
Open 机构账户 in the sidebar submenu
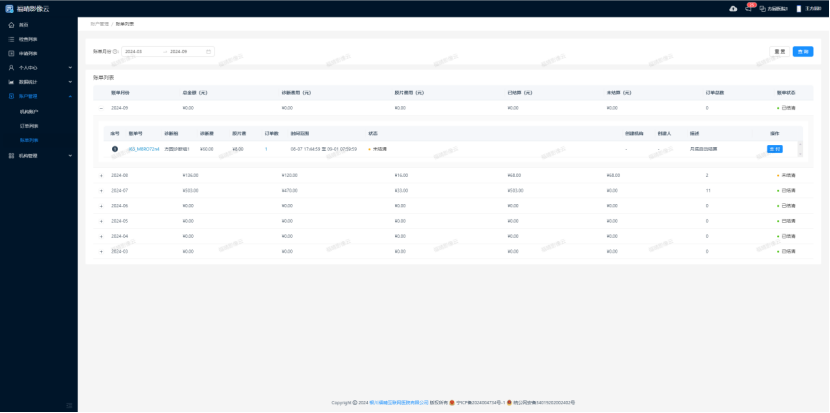click(29, 111)
